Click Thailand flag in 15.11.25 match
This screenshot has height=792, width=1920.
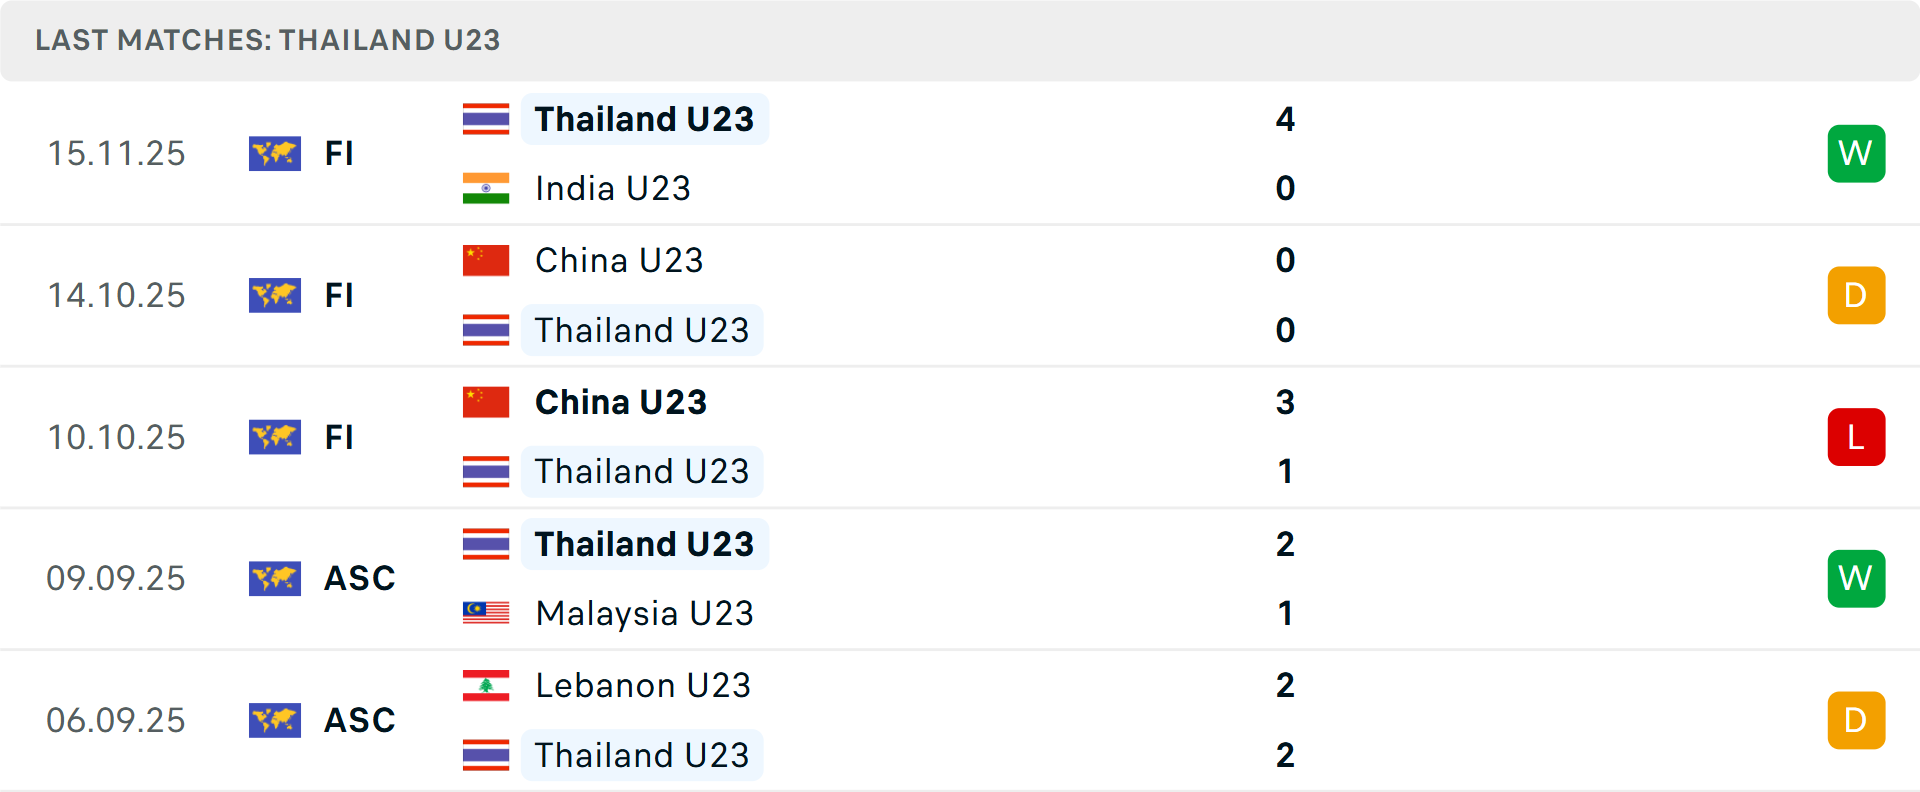486,119
